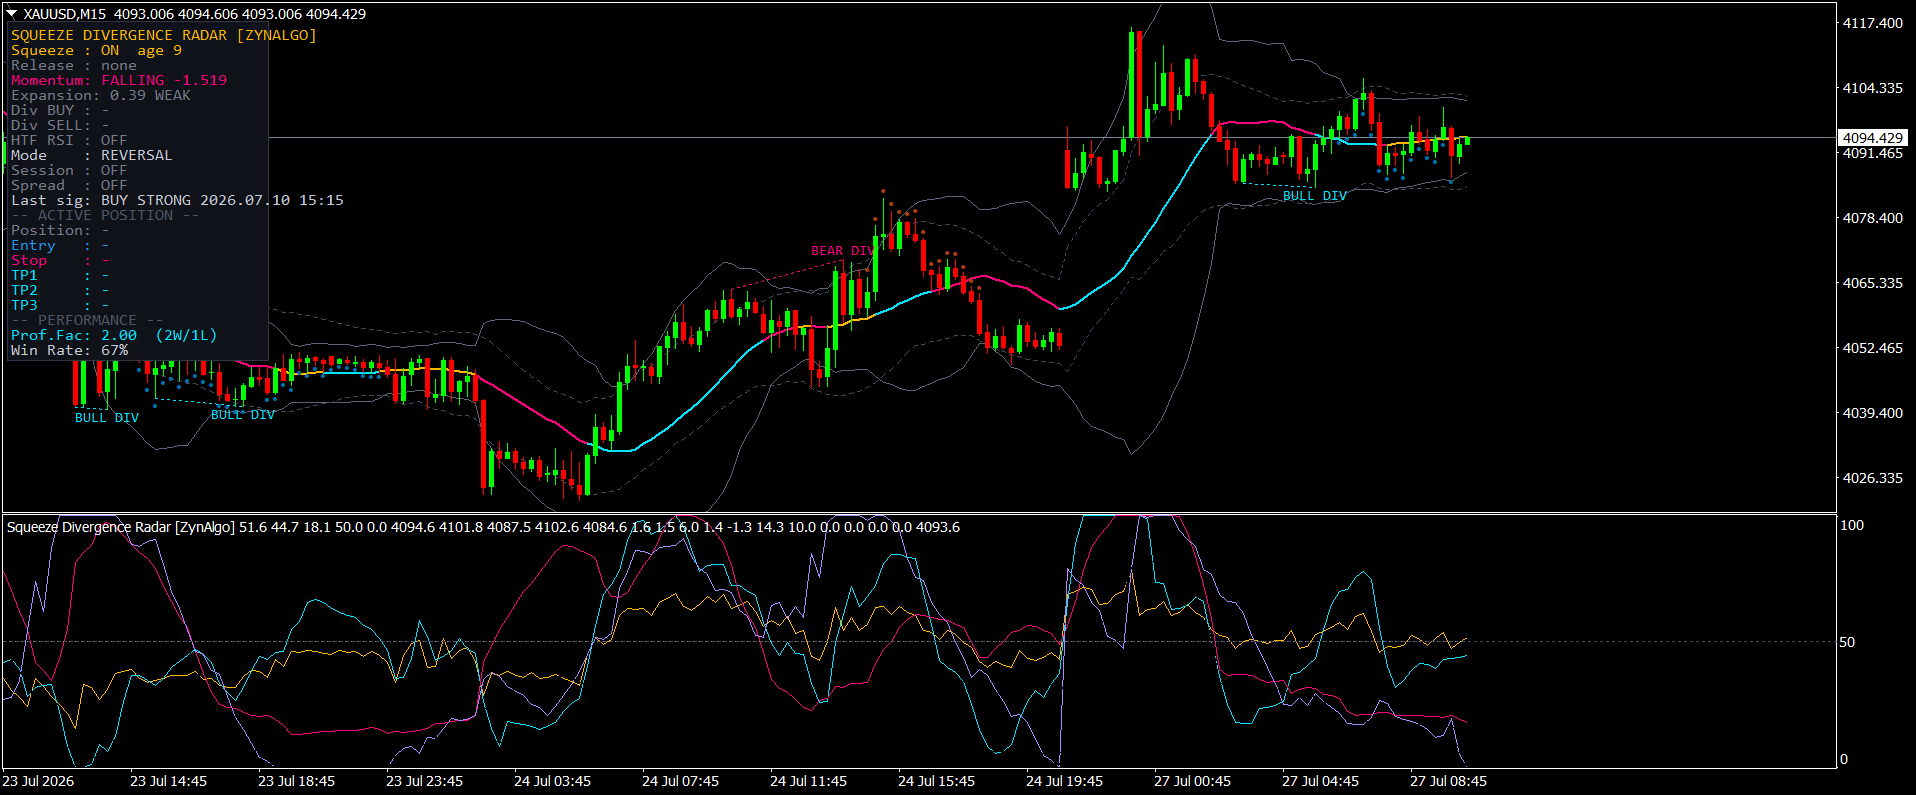This screenshot has height=795, width=1916.
Task: Click the 'Momentum: FALLING -1.519' readout
Action: click(119, 80)
